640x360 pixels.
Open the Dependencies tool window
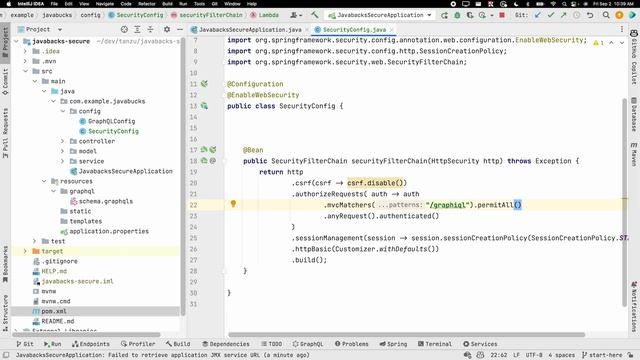[x=226, y=344]
